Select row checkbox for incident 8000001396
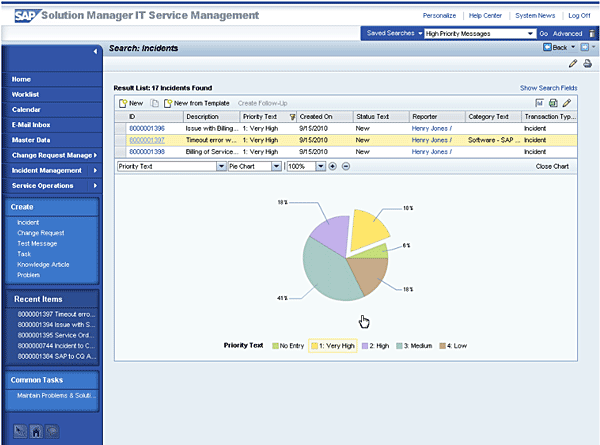Image resolution: width=600 pixels, height=445 pixels. tap(121, 129)
